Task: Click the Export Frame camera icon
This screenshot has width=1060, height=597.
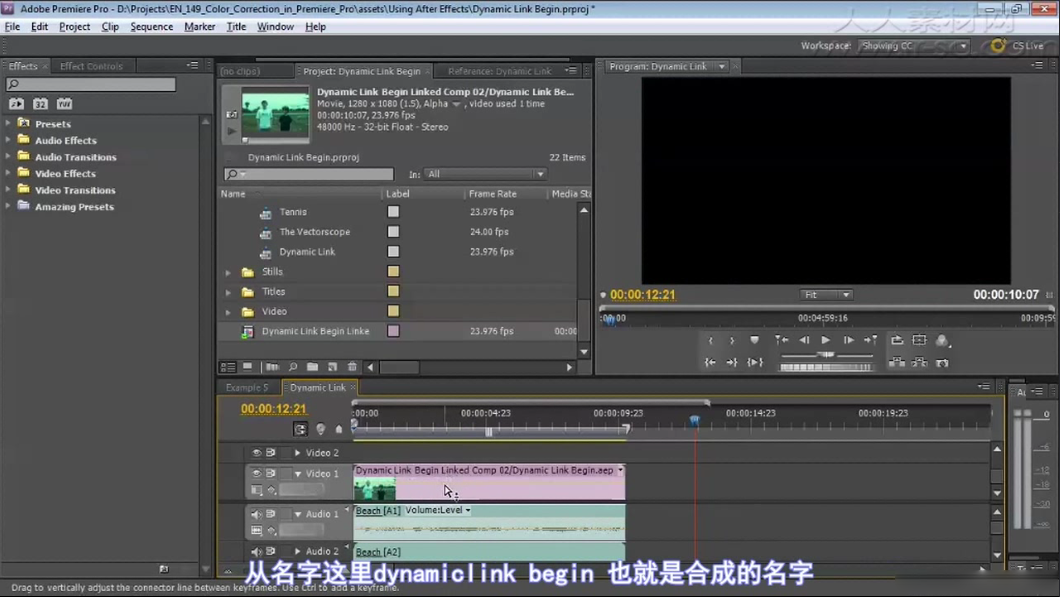Action: [x=942, y=363]
